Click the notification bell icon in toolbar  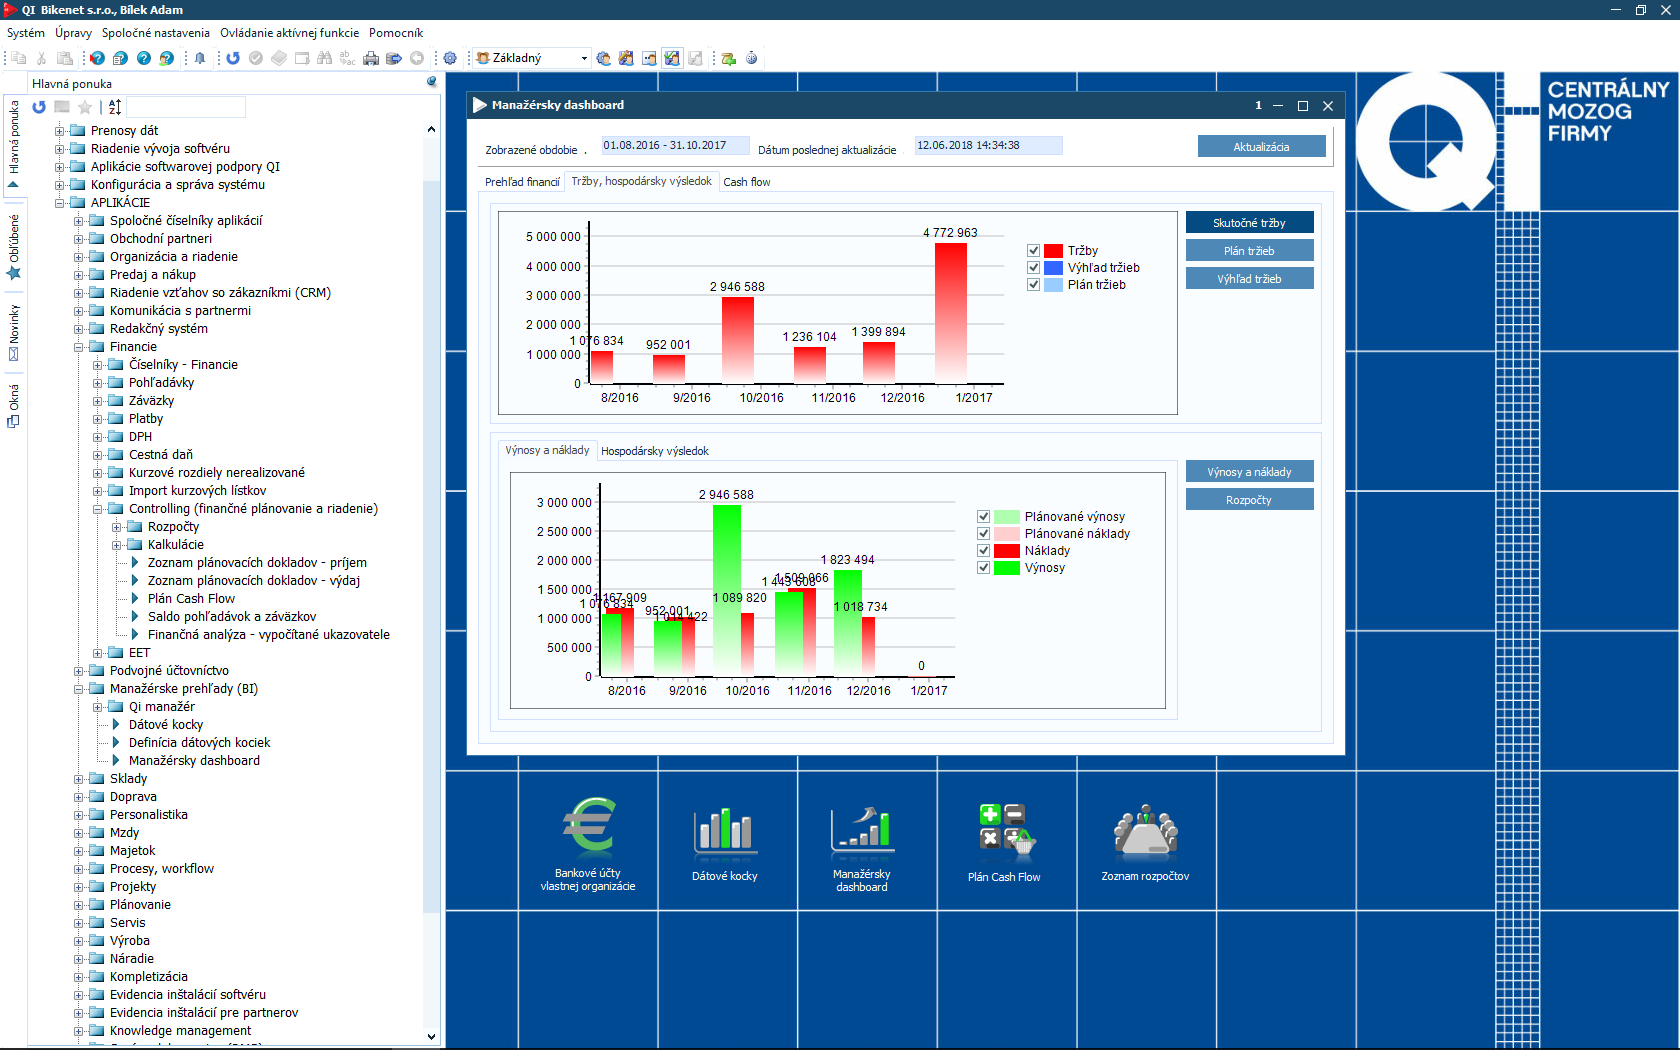pos(200,58)
